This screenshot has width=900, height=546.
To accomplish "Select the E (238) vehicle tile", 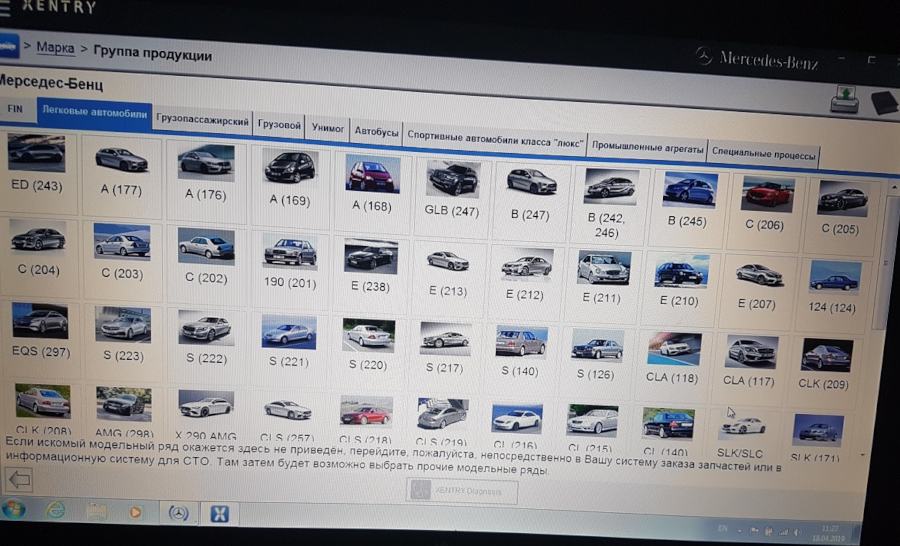I will 371,265.
